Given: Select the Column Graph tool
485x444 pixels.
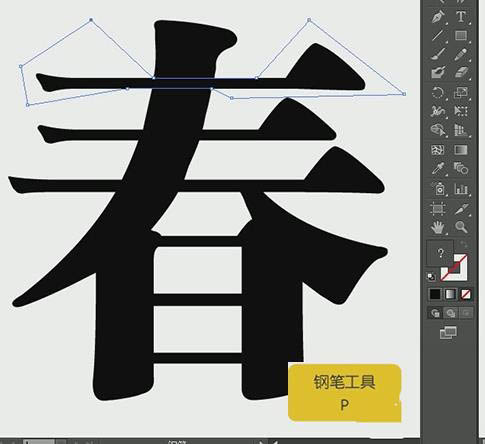Looking at the screenshot, I should tap(461, 189).
